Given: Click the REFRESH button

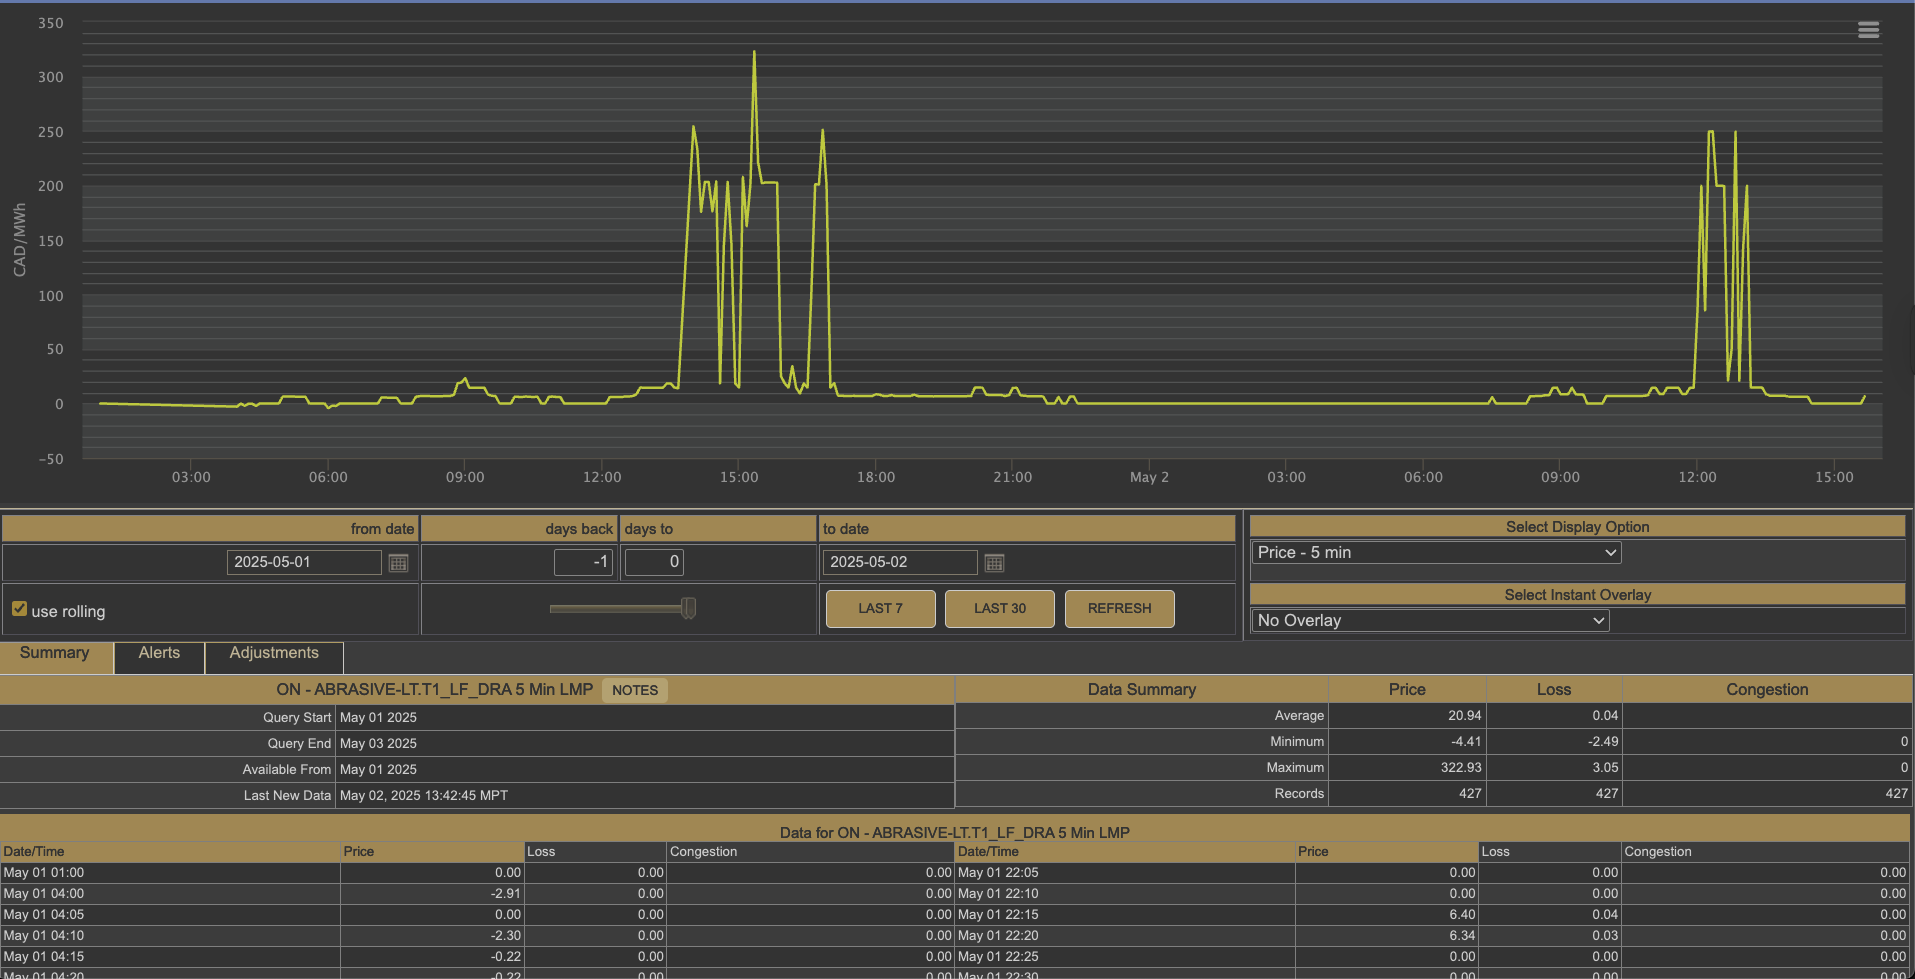Looking at the screenshot, I should (1120, 609).
